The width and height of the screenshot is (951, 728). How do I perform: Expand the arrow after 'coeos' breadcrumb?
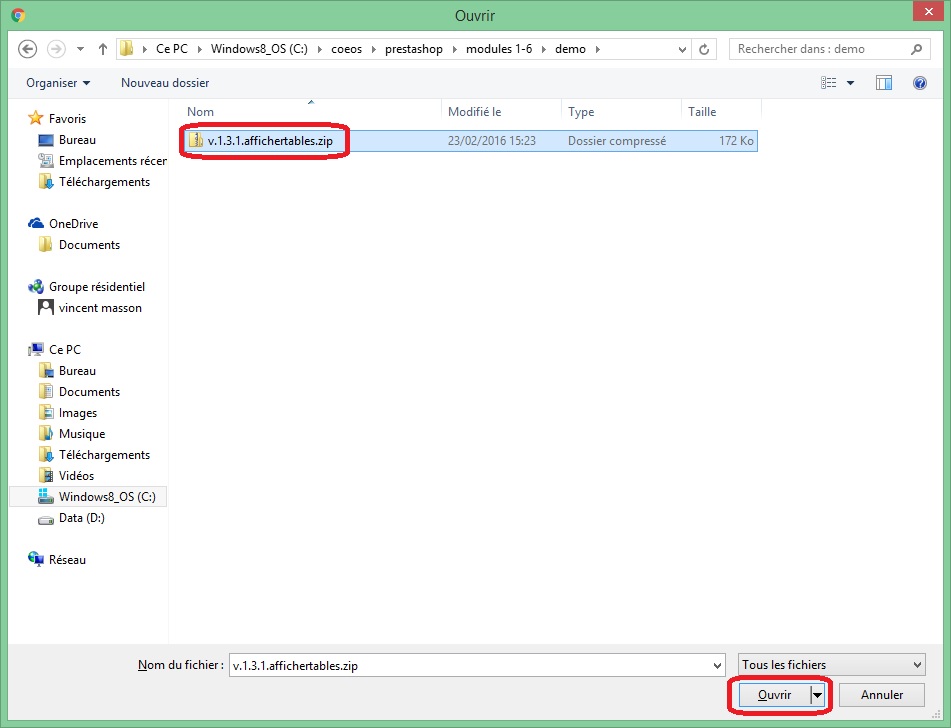click(x=374, y=49)
